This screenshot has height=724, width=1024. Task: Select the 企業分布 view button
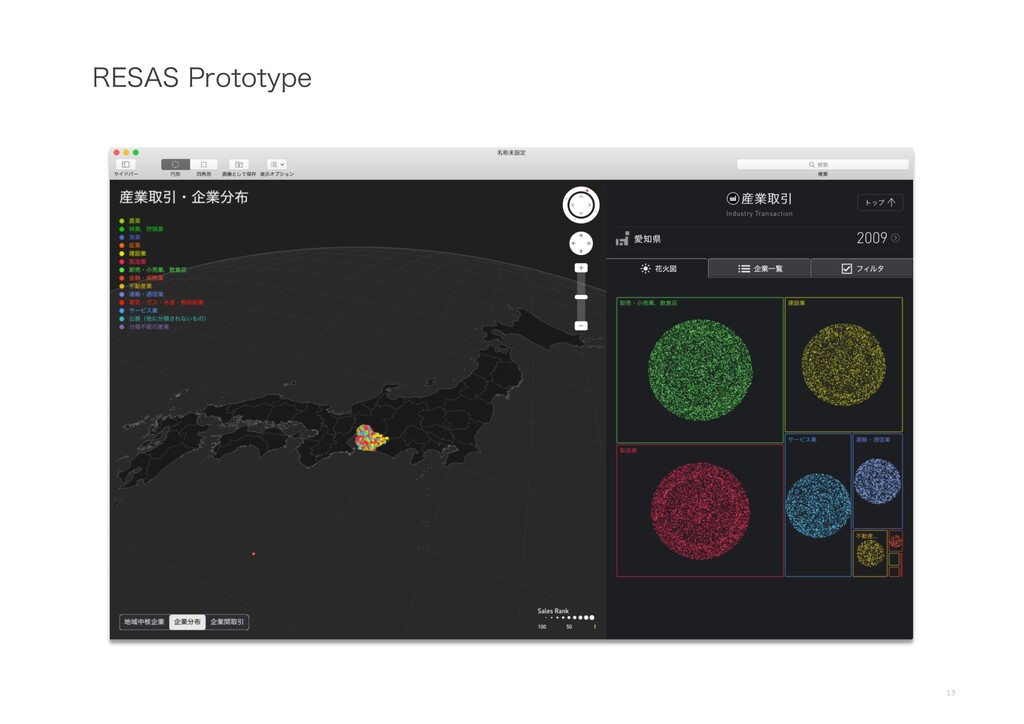(187, 622)
